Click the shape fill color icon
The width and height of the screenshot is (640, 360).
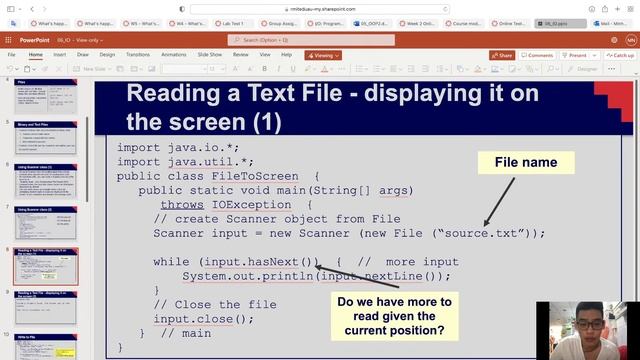(x=478, y=69)
